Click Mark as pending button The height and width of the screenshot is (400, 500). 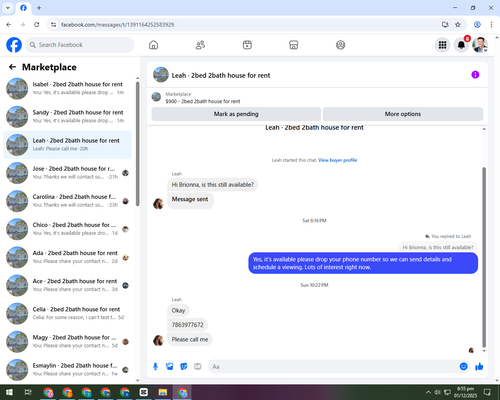click(x=236, y=114)
